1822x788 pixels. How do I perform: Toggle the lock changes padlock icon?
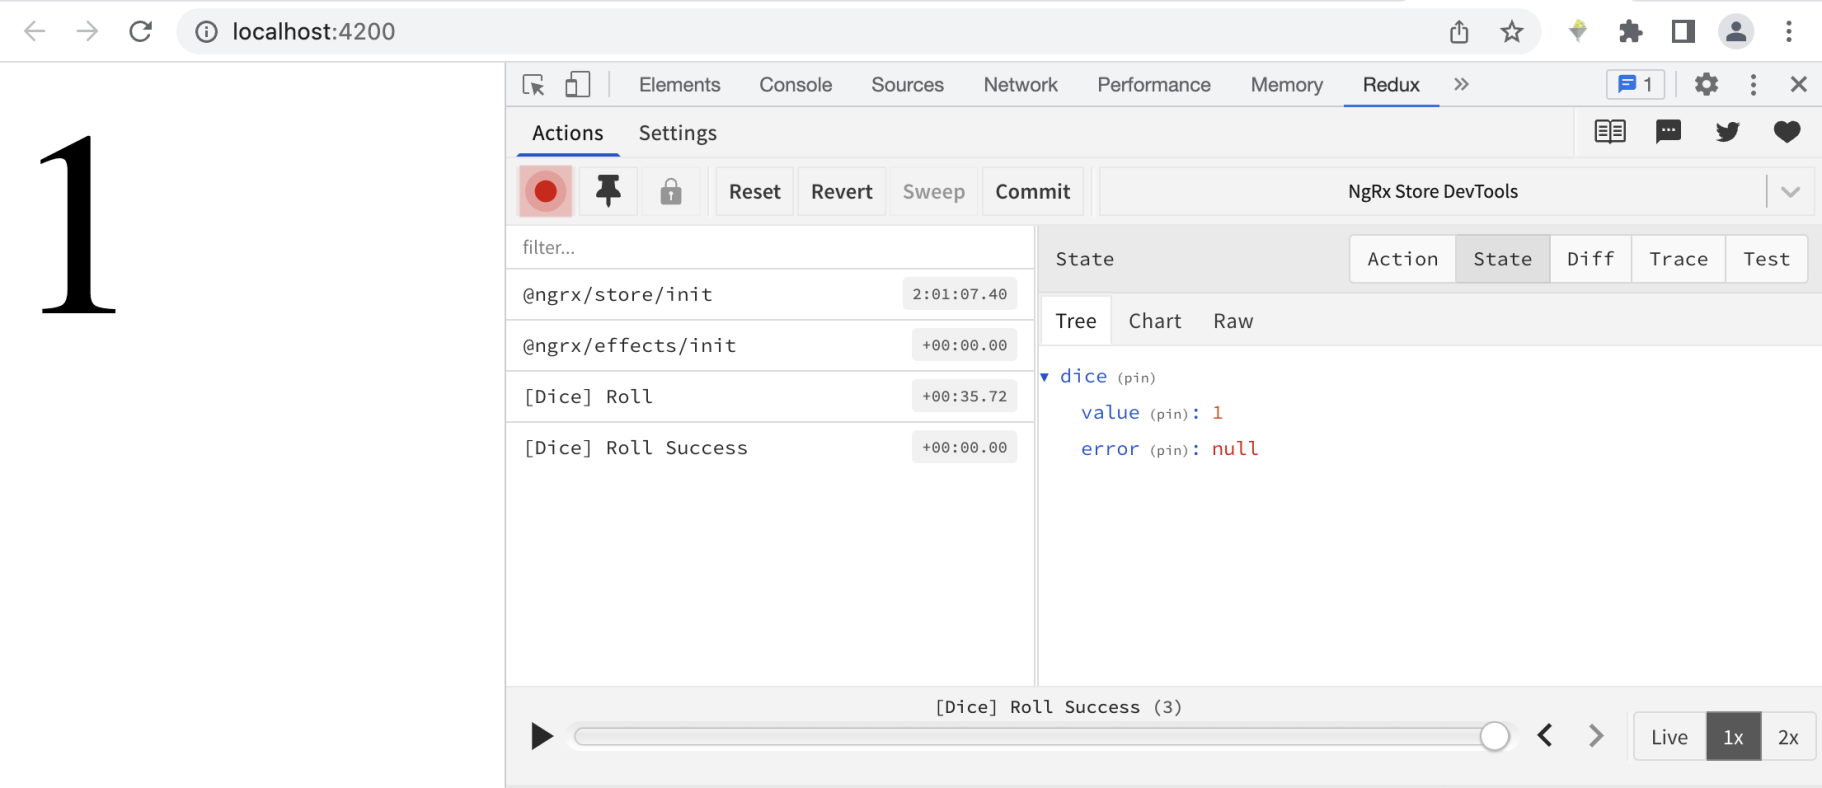671,191
